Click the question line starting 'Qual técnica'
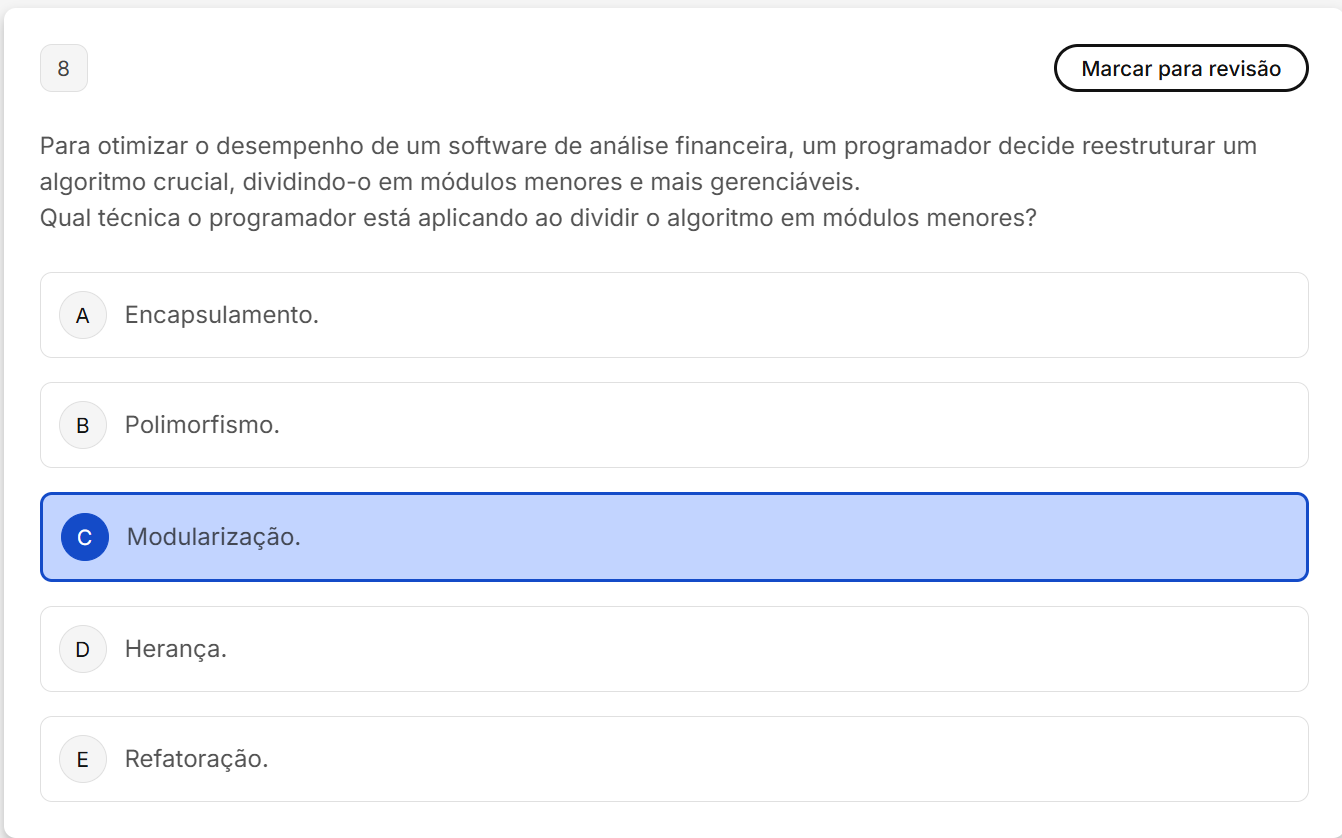Image resolution: width=1342 pixels, height=838 pixels. [538, 218]
